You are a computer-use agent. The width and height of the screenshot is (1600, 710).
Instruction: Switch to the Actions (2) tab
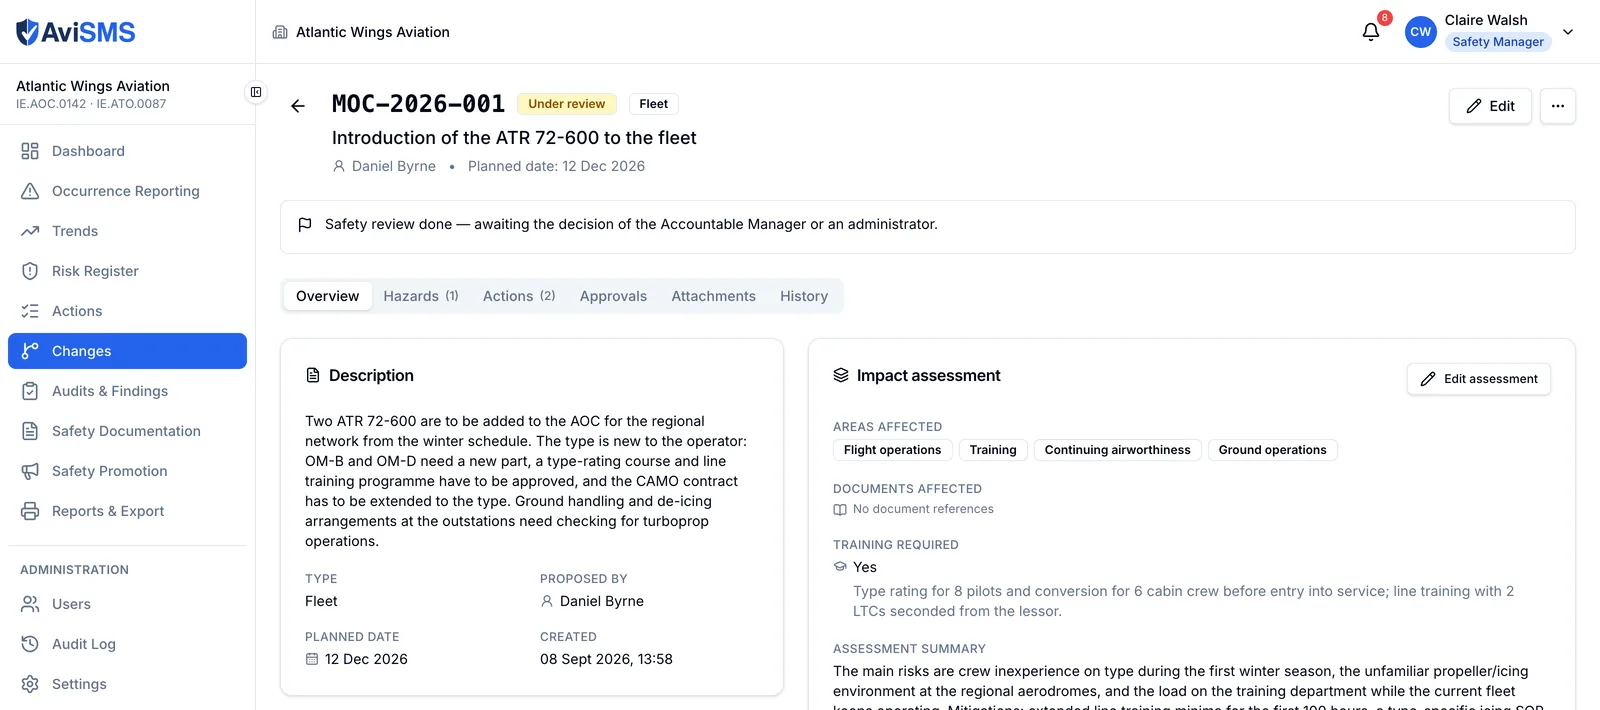pos(519,296)
